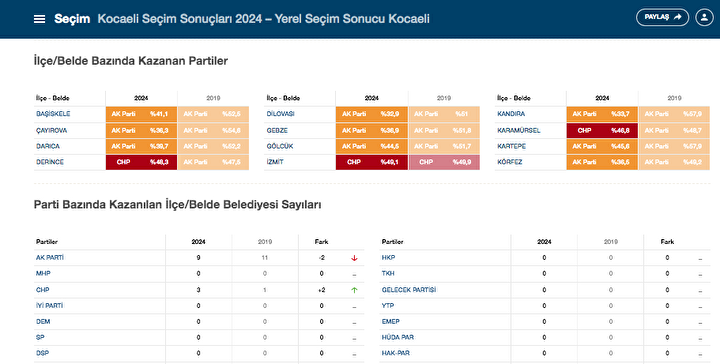Click İzmit's 2019 CHP pink result cell
The width and height of the screenshot is (720, 364).
(x=444, y=162)
